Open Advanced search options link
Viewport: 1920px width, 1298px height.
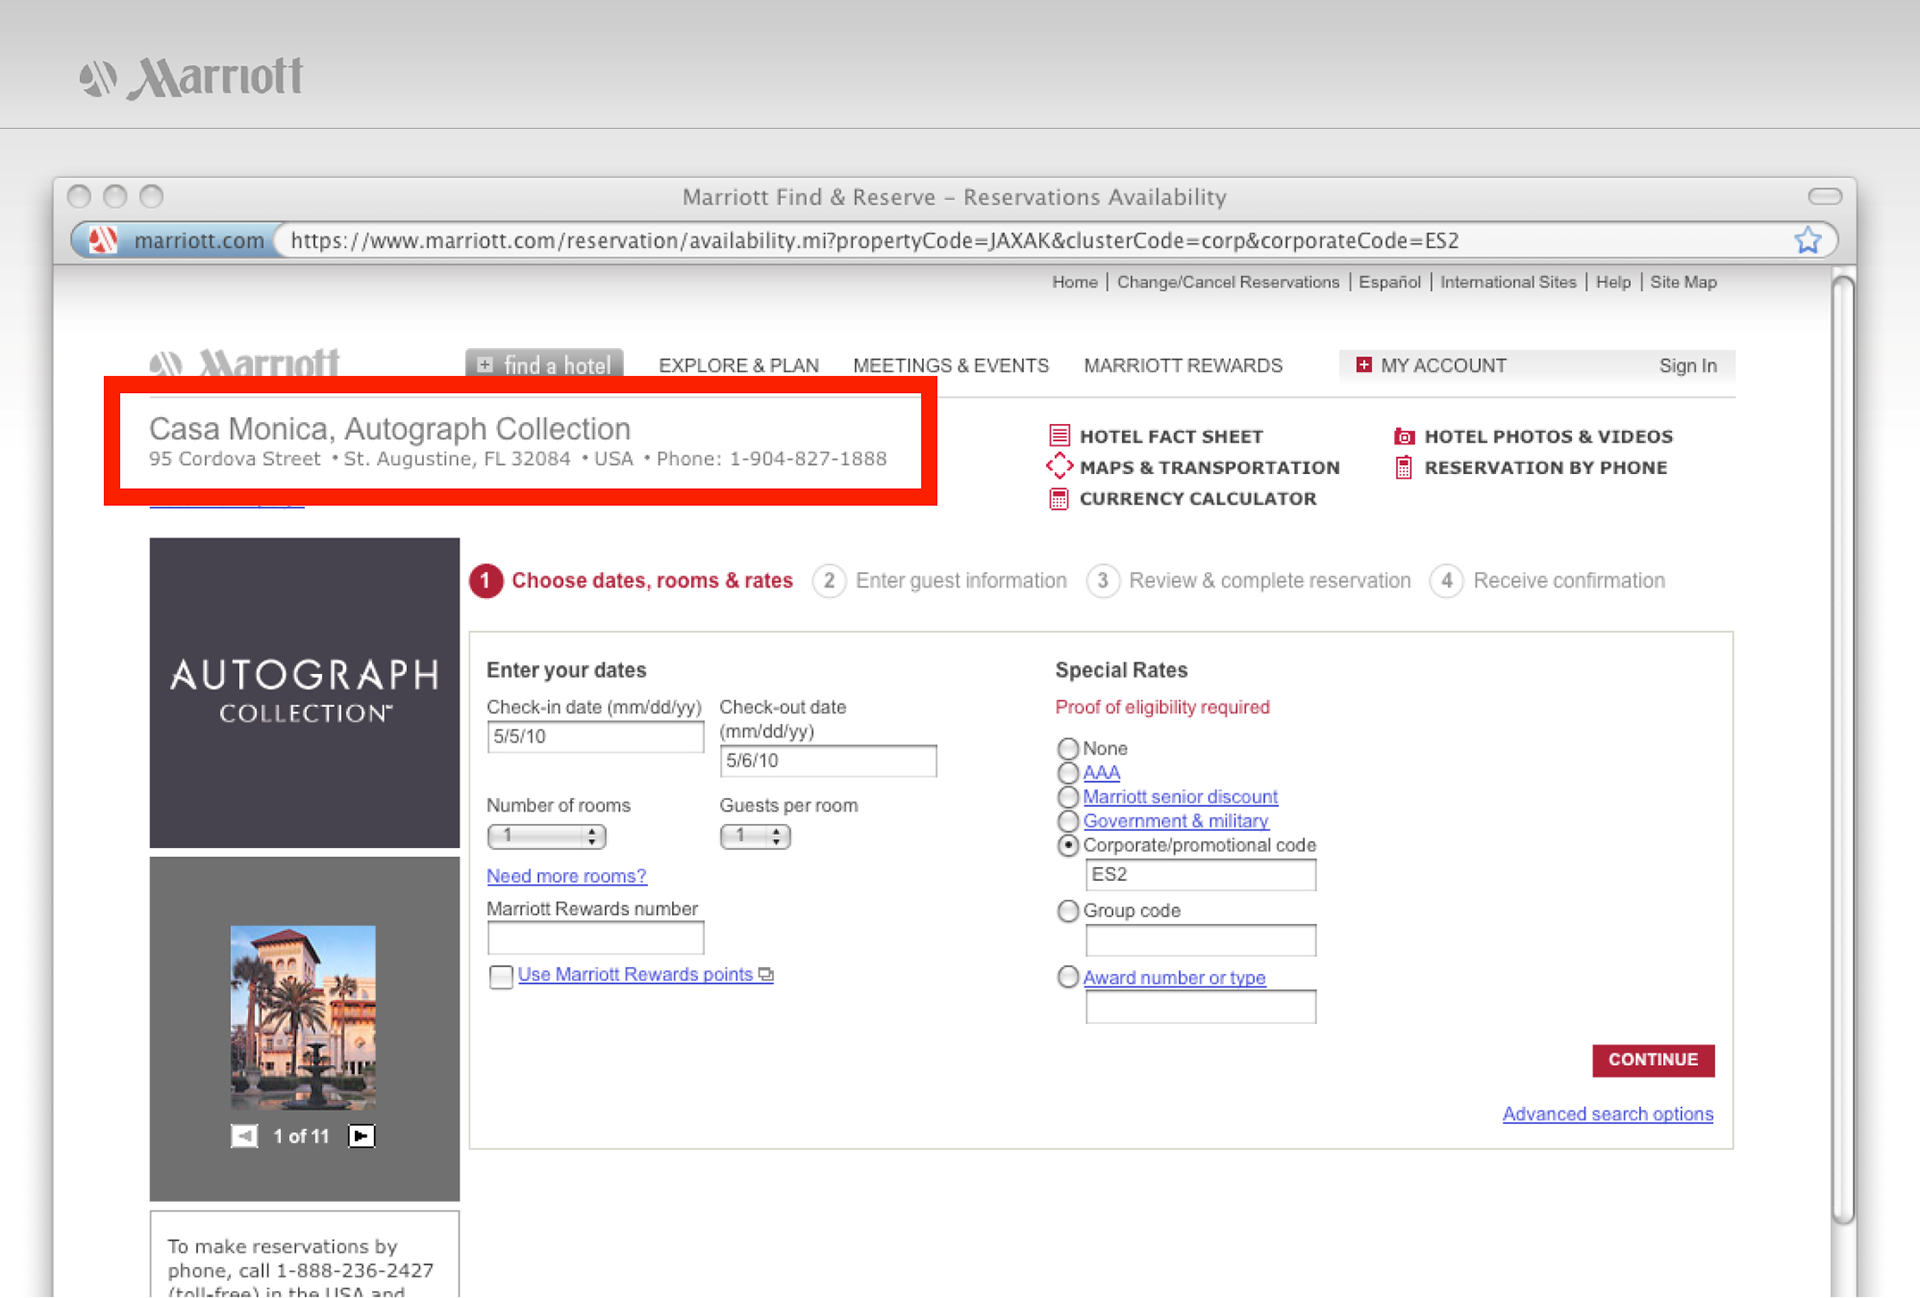[x=1607, y=1114]
